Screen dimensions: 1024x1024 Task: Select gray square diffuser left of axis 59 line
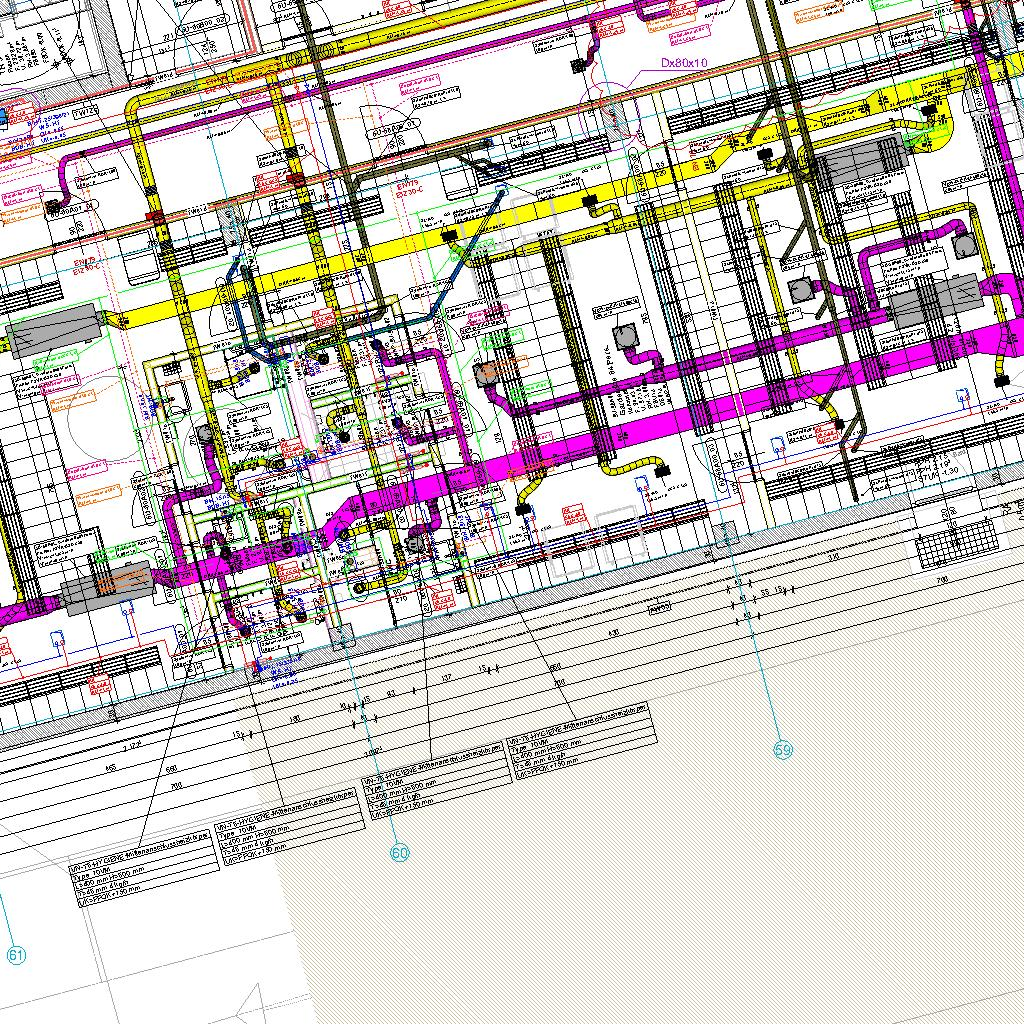(627, 335)
